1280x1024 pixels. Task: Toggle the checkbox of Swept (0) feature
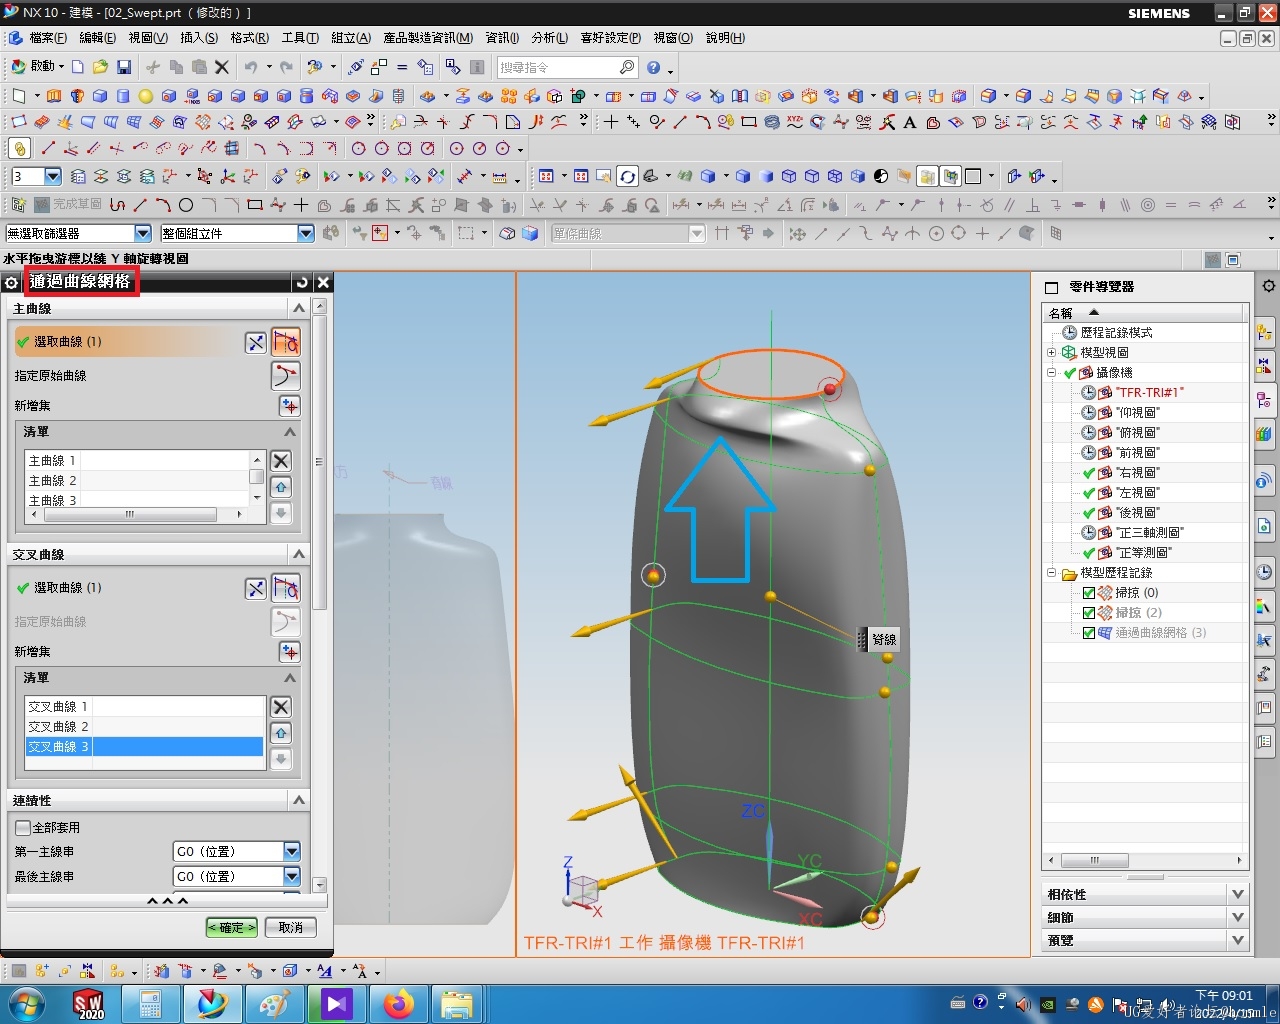(1089, 593)
